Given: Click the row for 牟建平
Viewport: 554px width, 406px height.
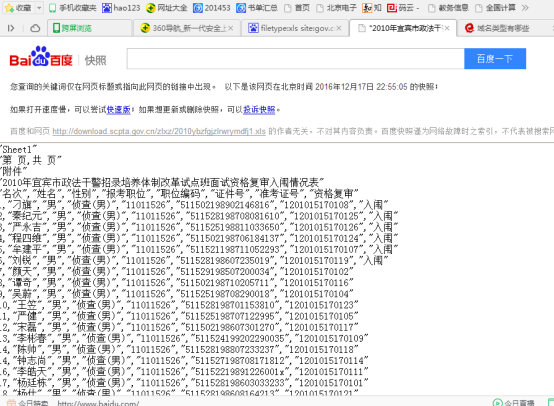Looking at the screenshot, I should pos(199,249).
